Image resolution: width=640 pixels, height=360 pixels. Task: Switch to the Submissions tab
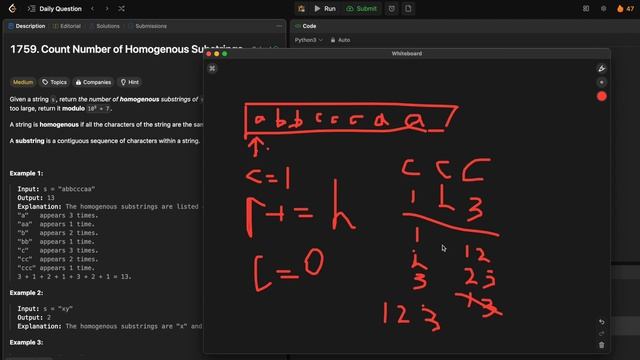(147, 26)
